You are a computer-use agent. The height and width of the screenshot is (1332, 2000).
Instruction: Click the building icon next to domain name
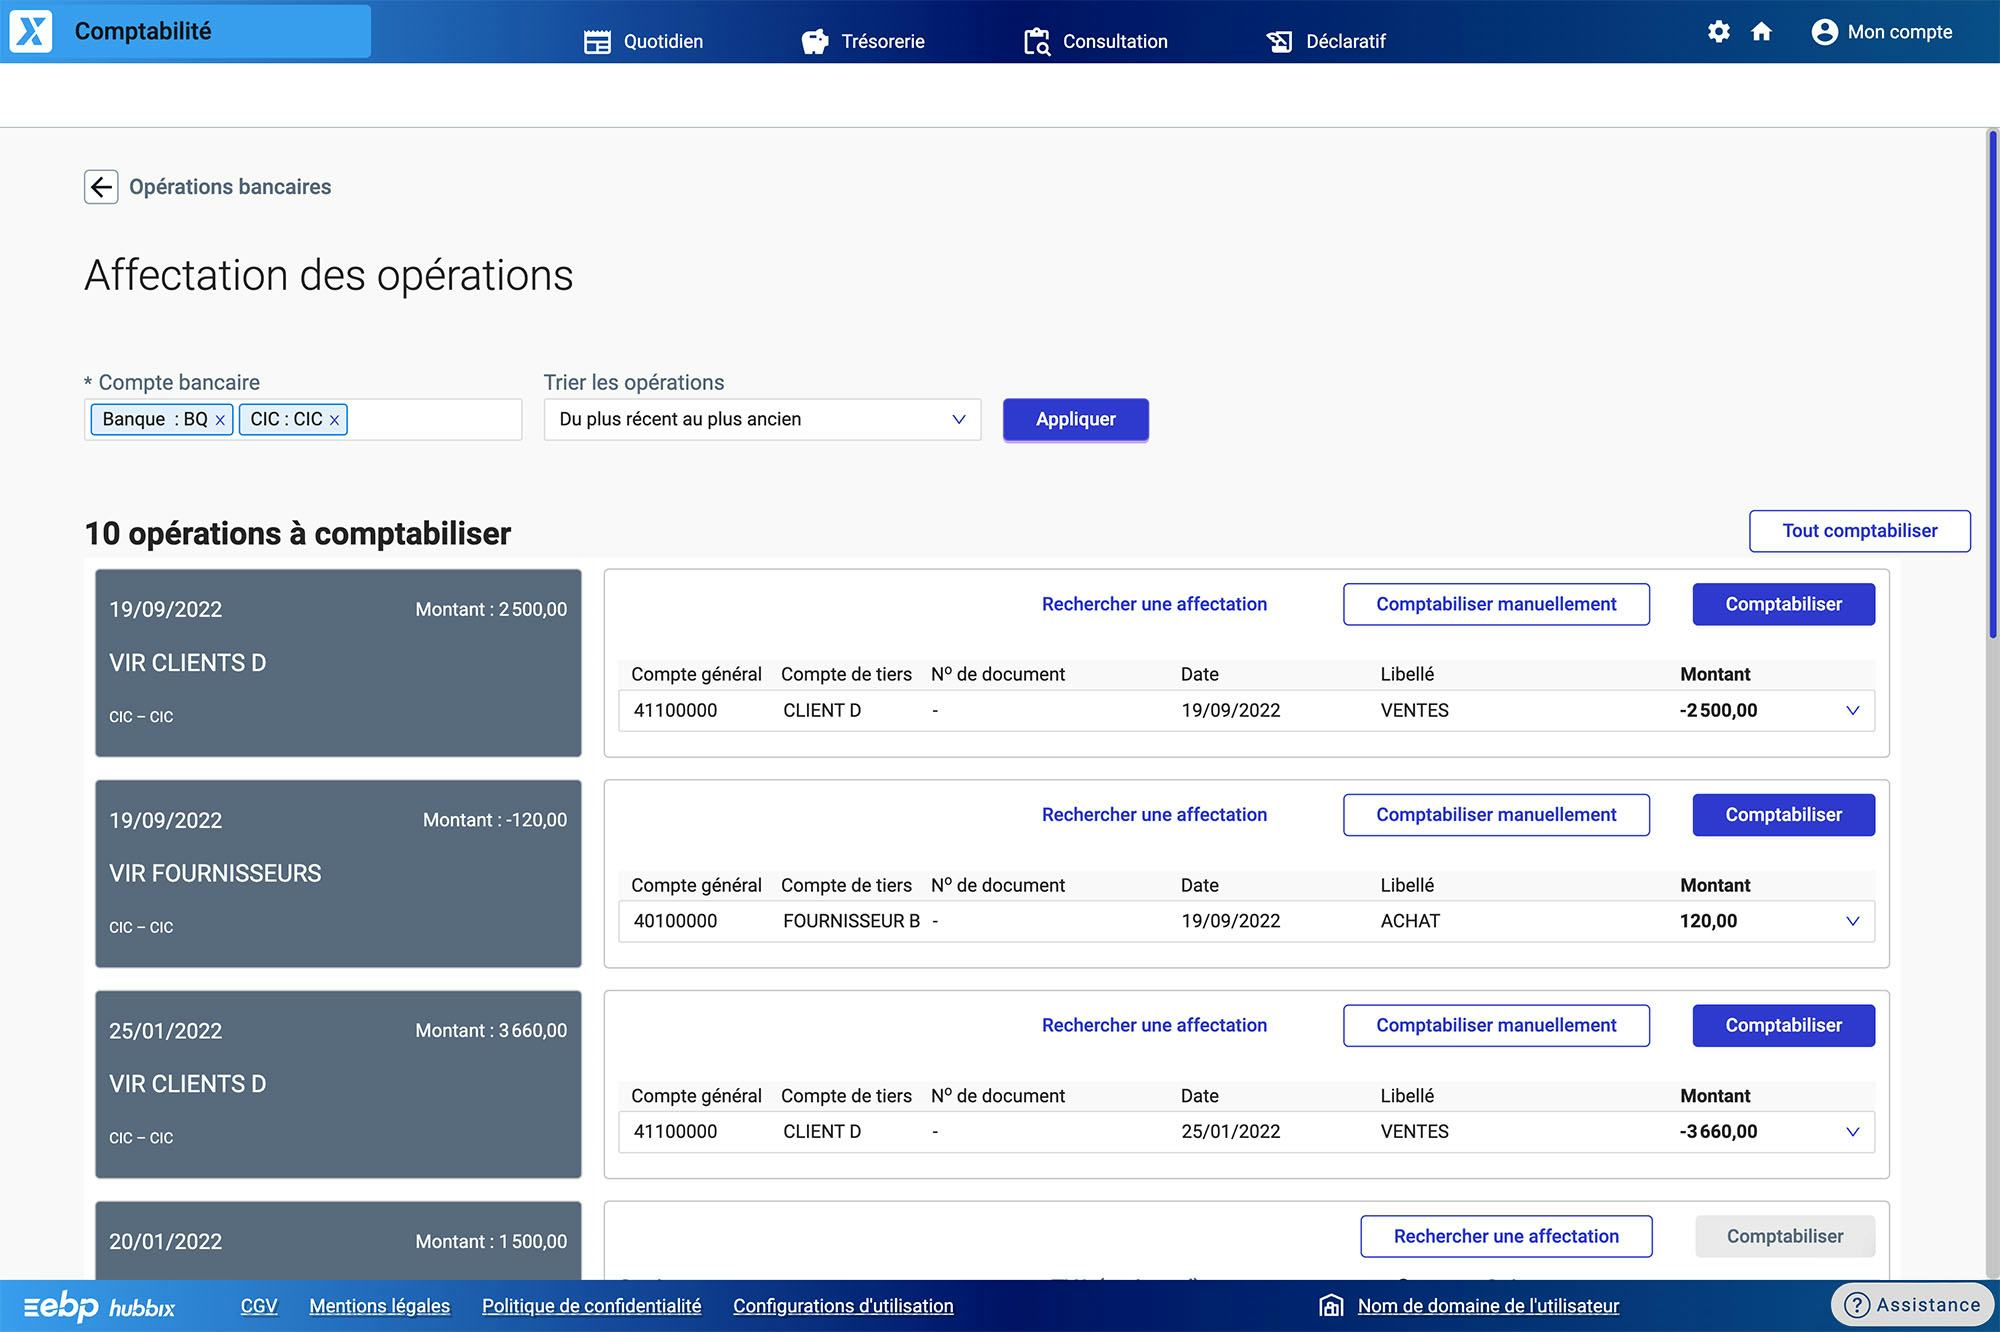[x=1330, y=1305]
